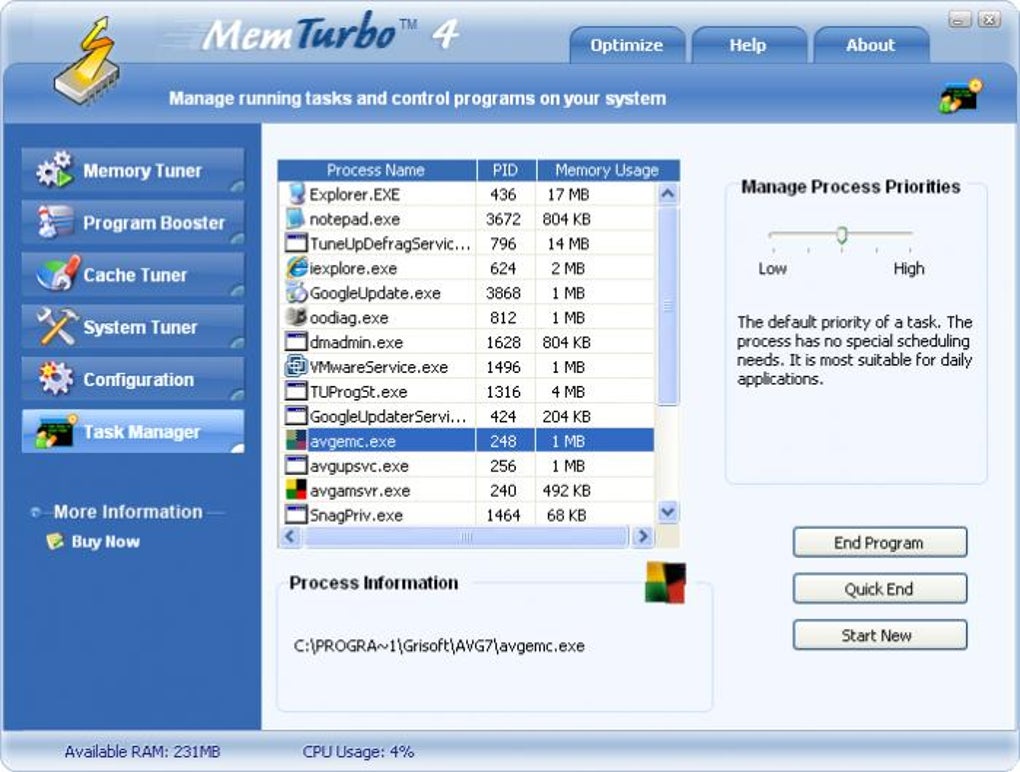Click the Start New button
The height and width of the screenshot is (772, 1020).
point(879,635)
